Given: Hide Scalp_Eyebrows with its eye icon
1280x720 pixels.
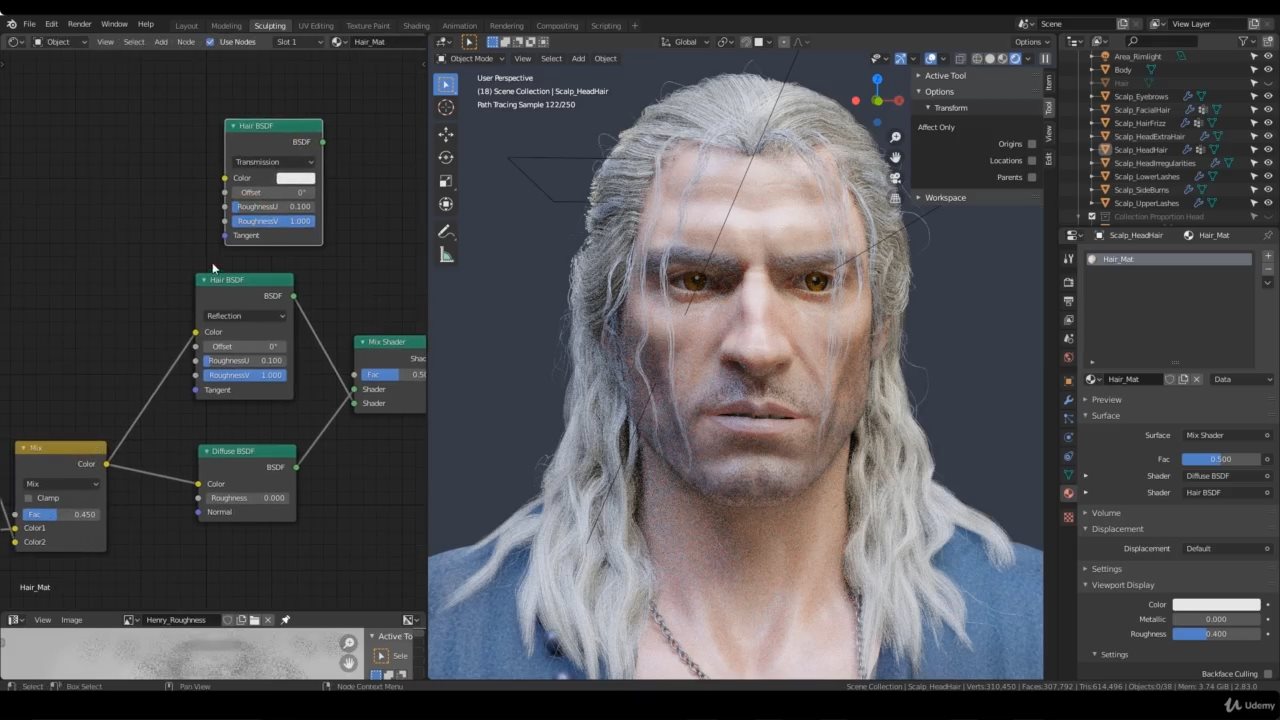Looking at the screenshot, I should pos(1268,96).
